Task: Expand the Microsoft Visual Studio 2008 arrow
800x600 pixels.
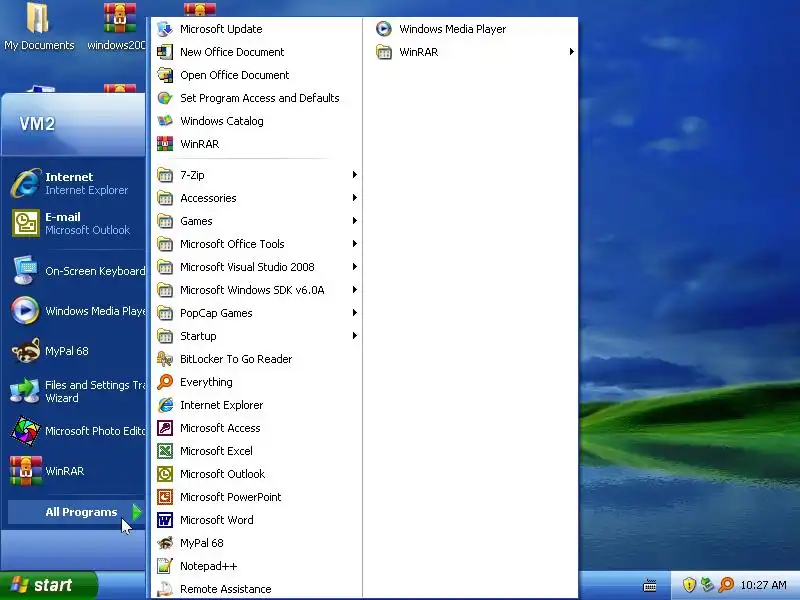Action: [355, 267]
